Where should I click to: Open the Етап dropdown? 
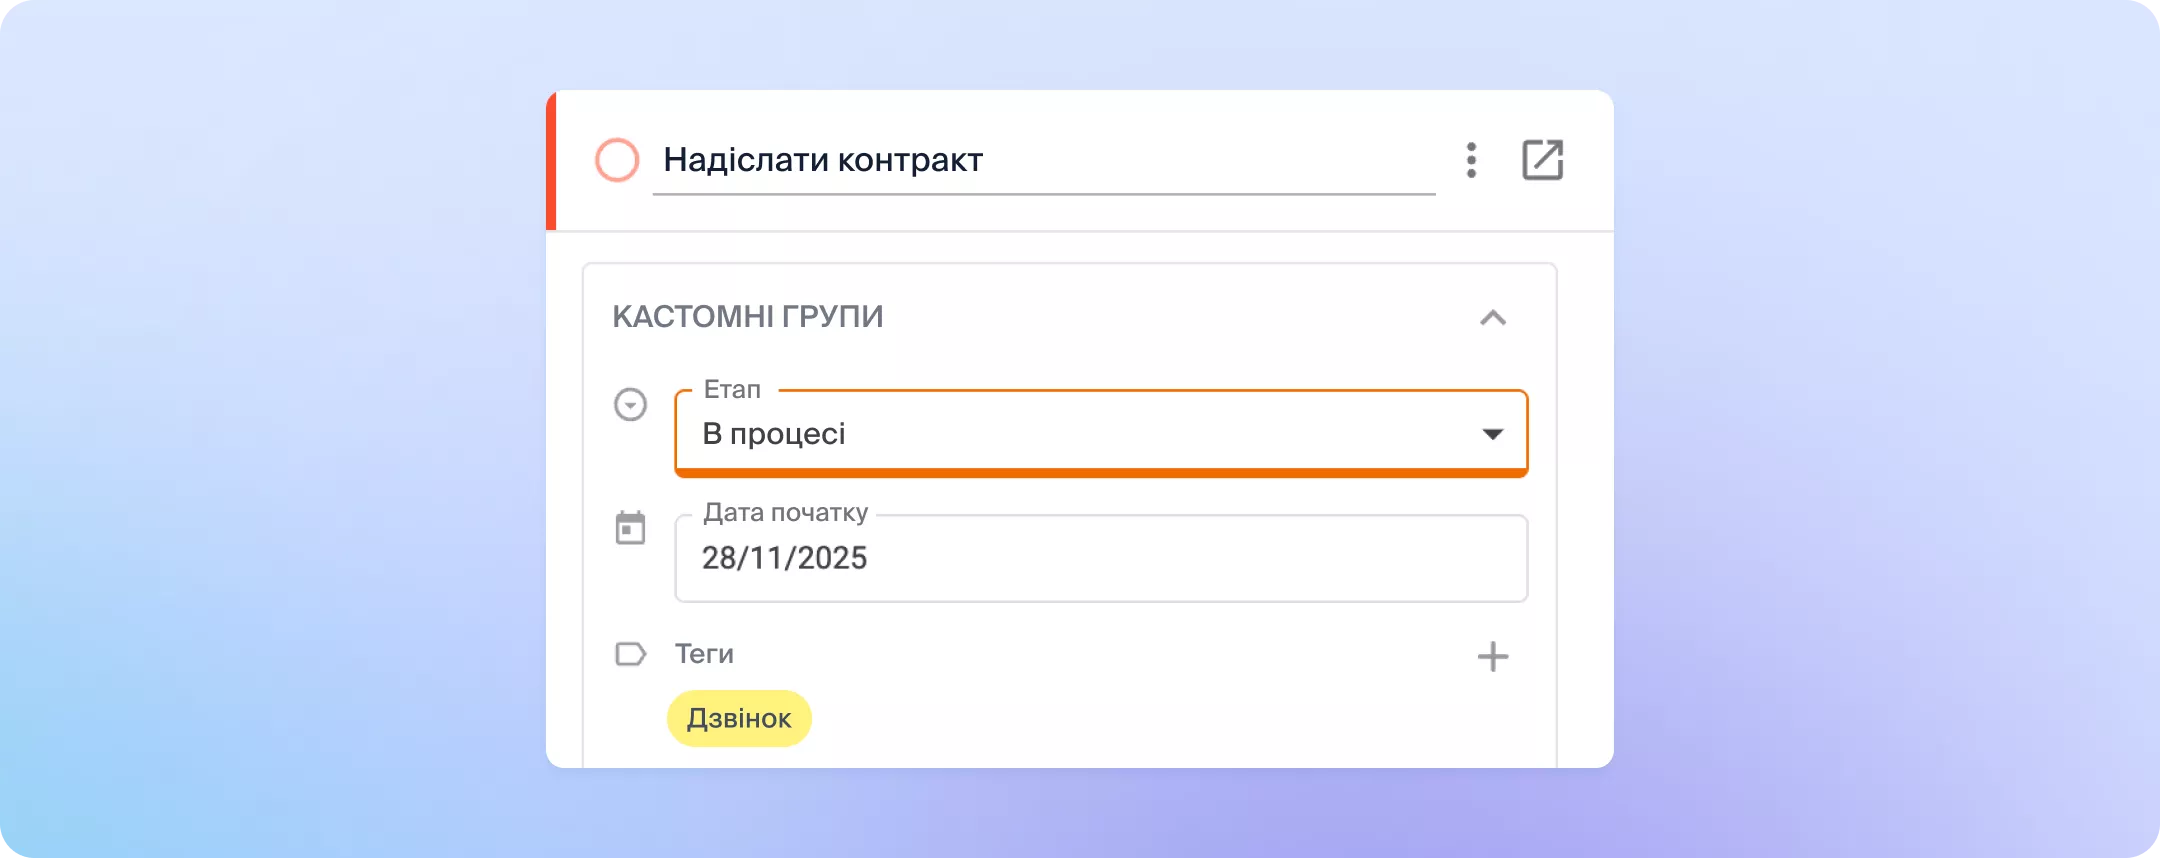tap(1100, 433)
